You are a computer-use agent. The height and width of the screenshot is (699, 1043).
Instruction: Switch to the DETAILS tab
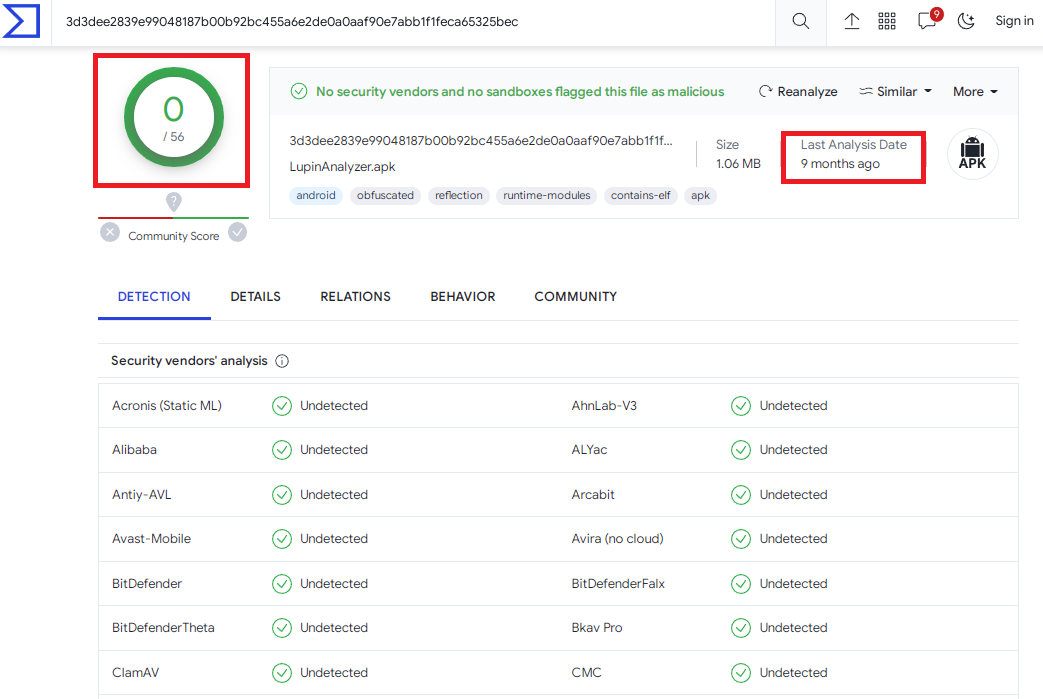[255, 297]
